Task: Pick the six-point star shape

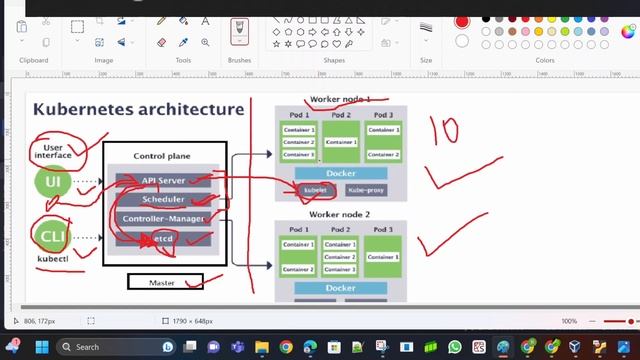Action: [x=289, y=44]
